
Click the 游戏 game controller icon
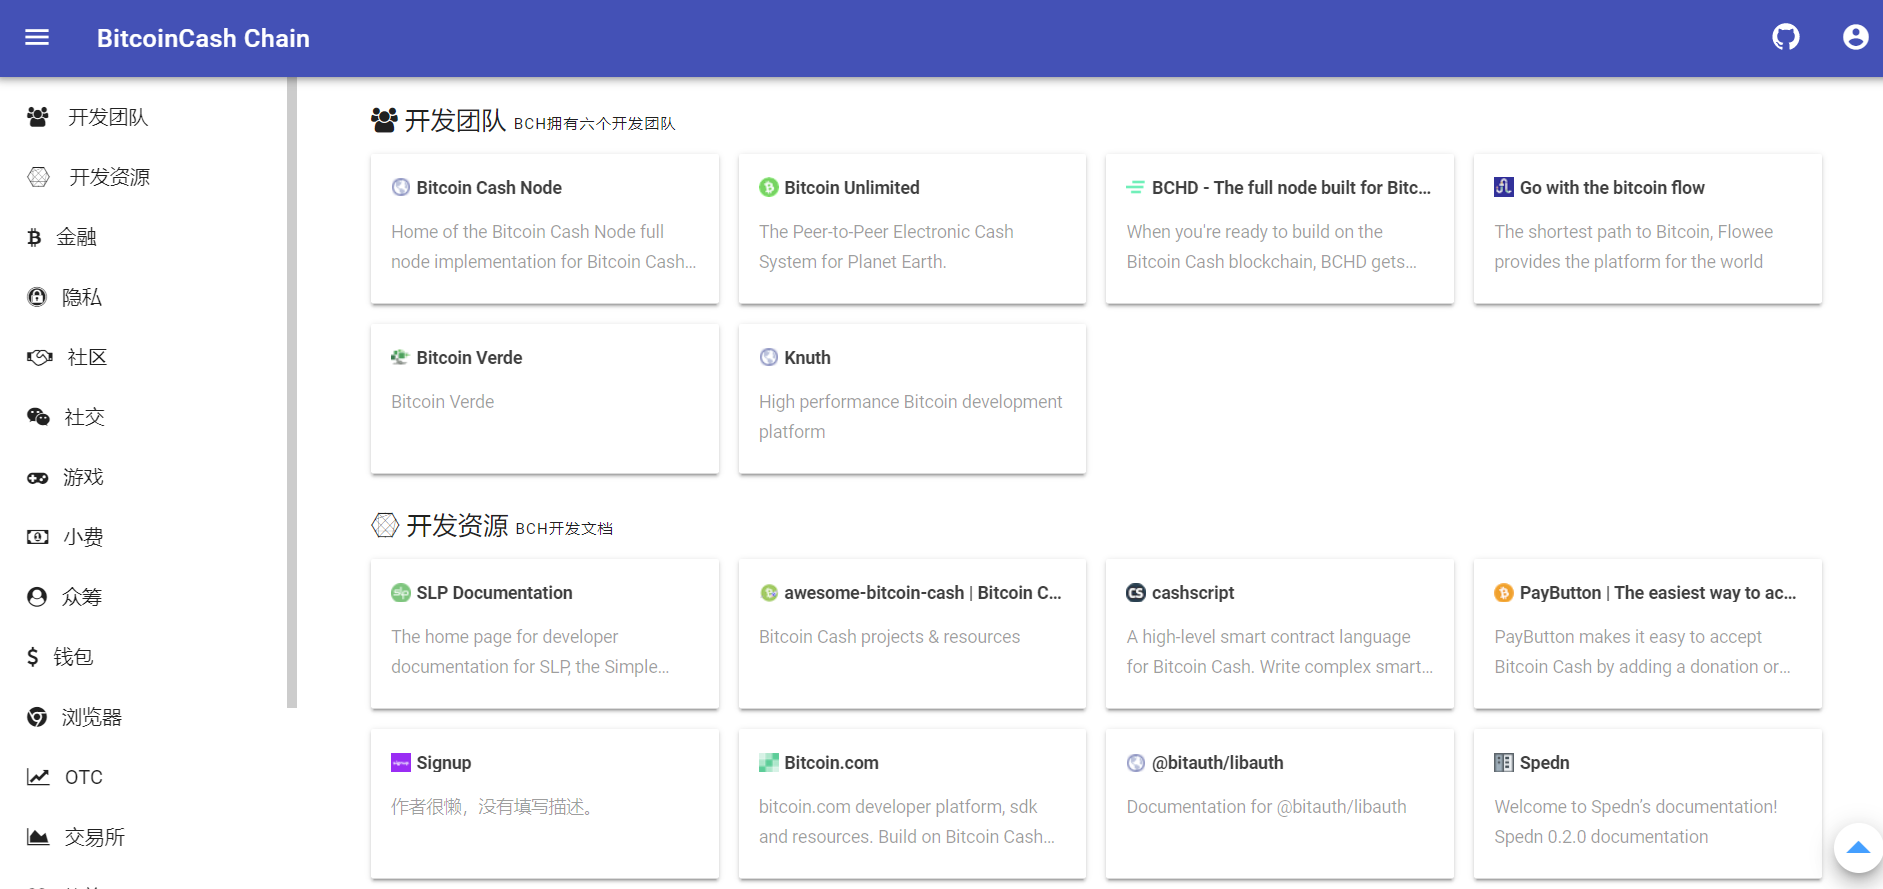(37, 478)
